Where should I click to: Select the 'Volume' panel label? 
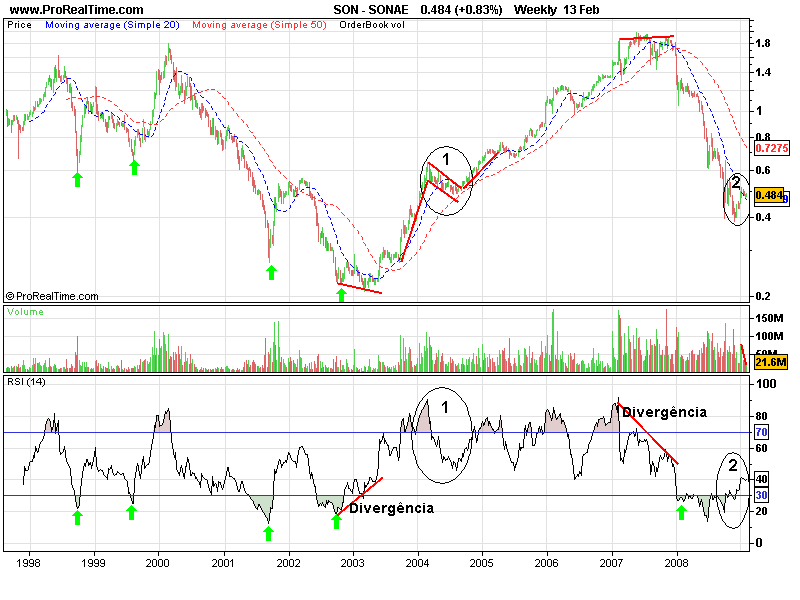pos(26,312)
